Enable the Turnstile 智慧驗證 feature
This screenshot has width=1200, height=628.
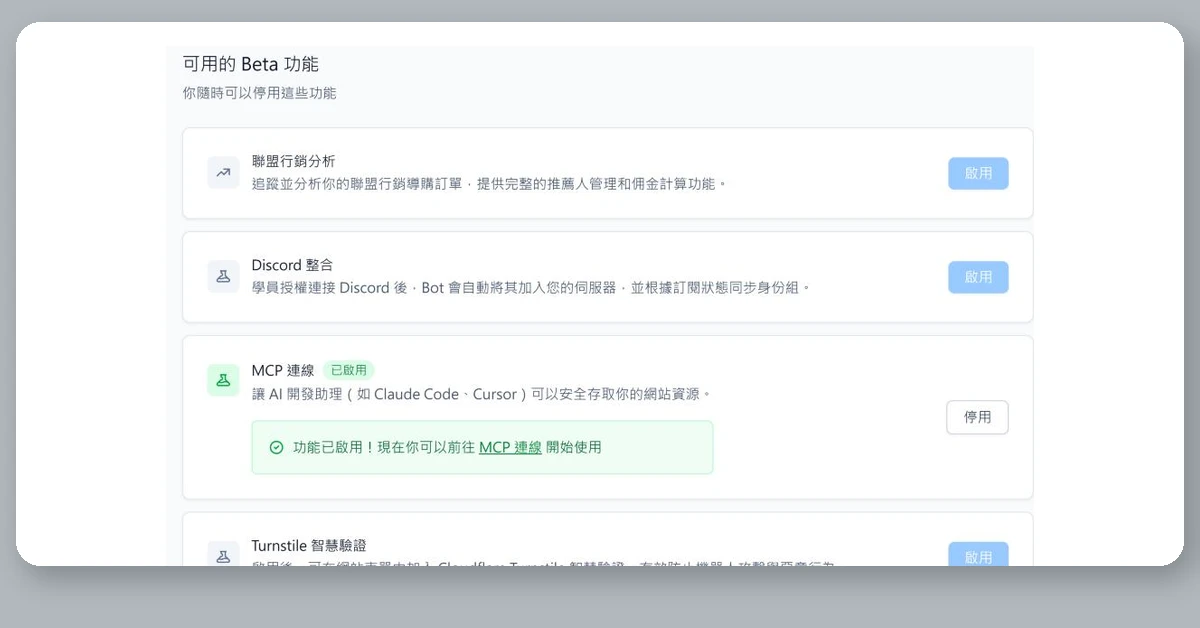click(978, 555)
